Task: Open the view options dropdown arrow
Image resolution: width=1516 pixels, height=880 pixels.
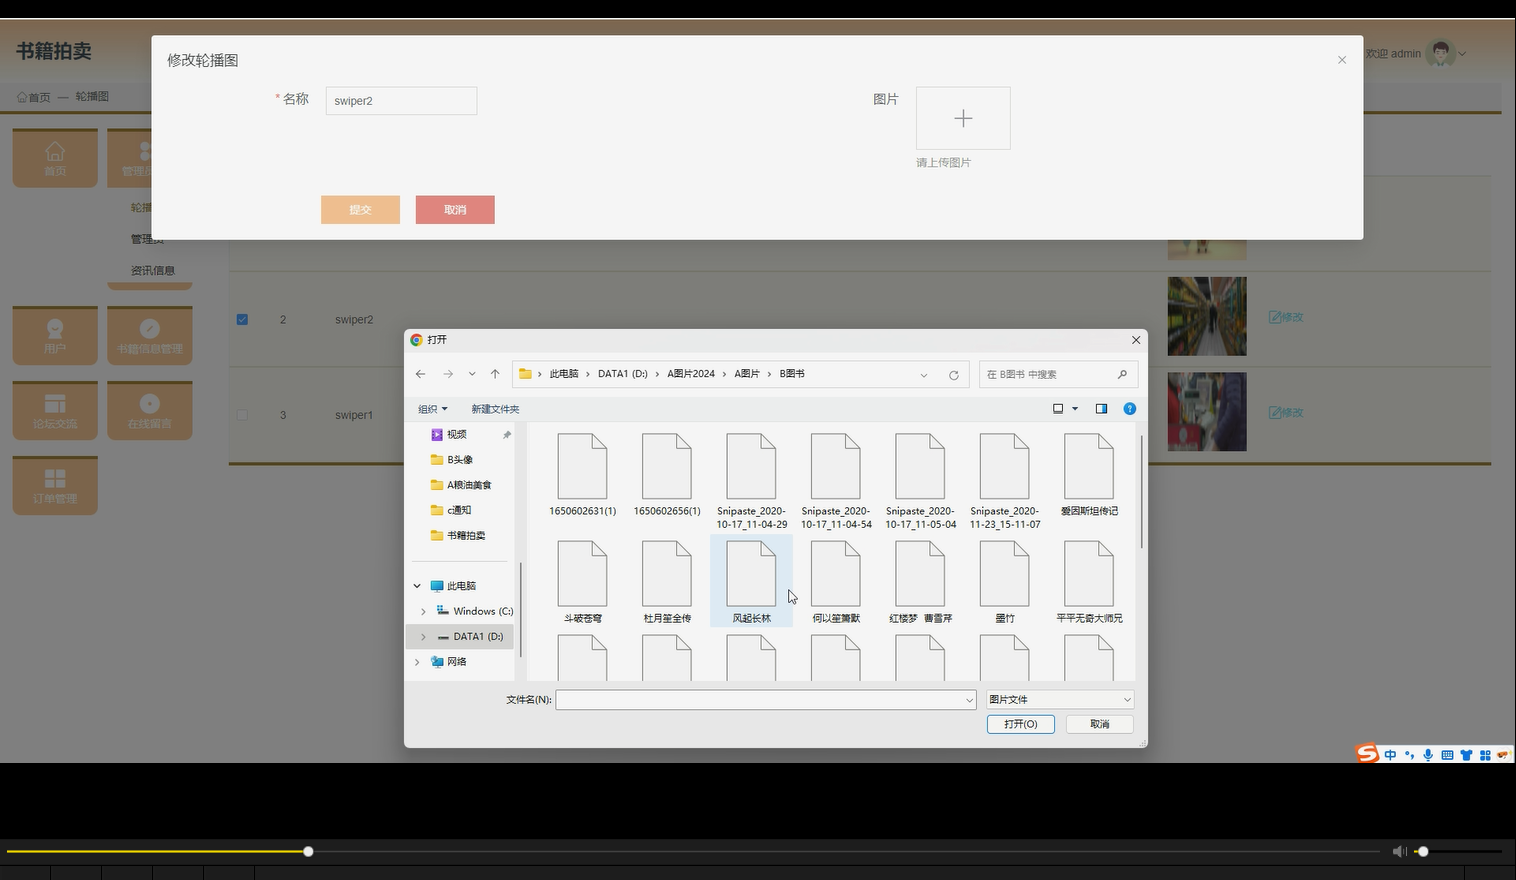Action: (1075, 409)
